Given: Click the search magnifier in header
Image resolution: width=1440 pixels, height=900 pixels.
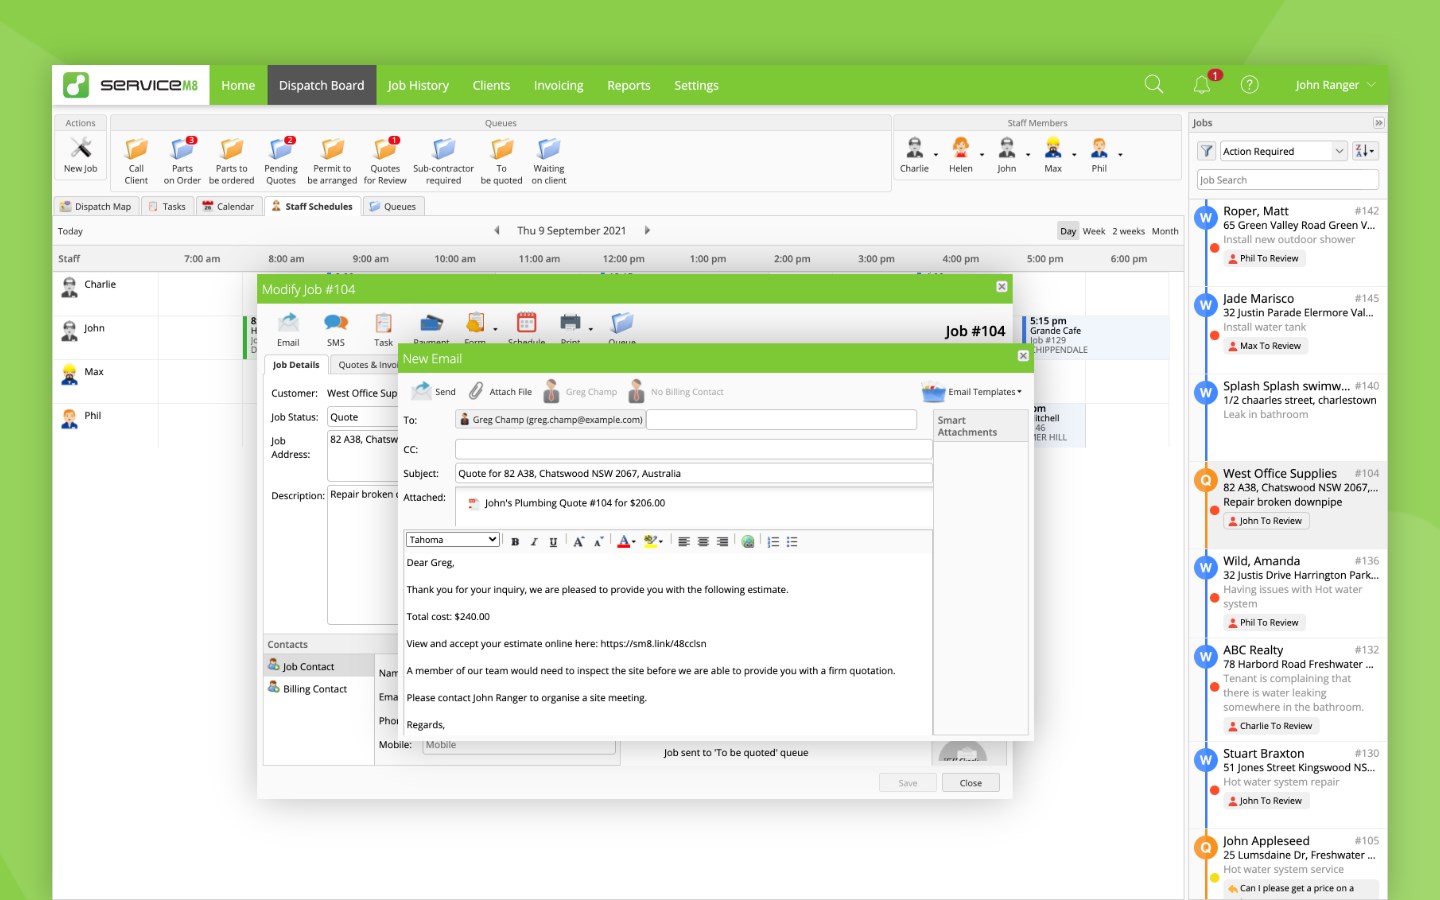Looking at the screenshot, I should (1154, 85).
